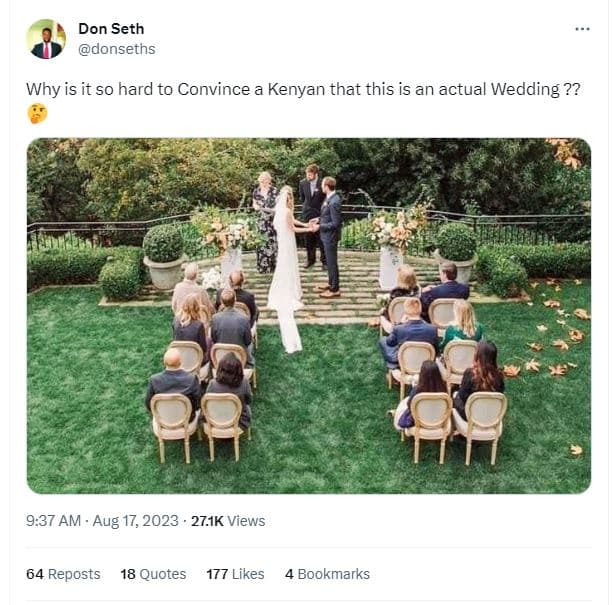The image size is (613, 605).
Task: Open the 18 Quotes list
Action: [x=153, y=574]
